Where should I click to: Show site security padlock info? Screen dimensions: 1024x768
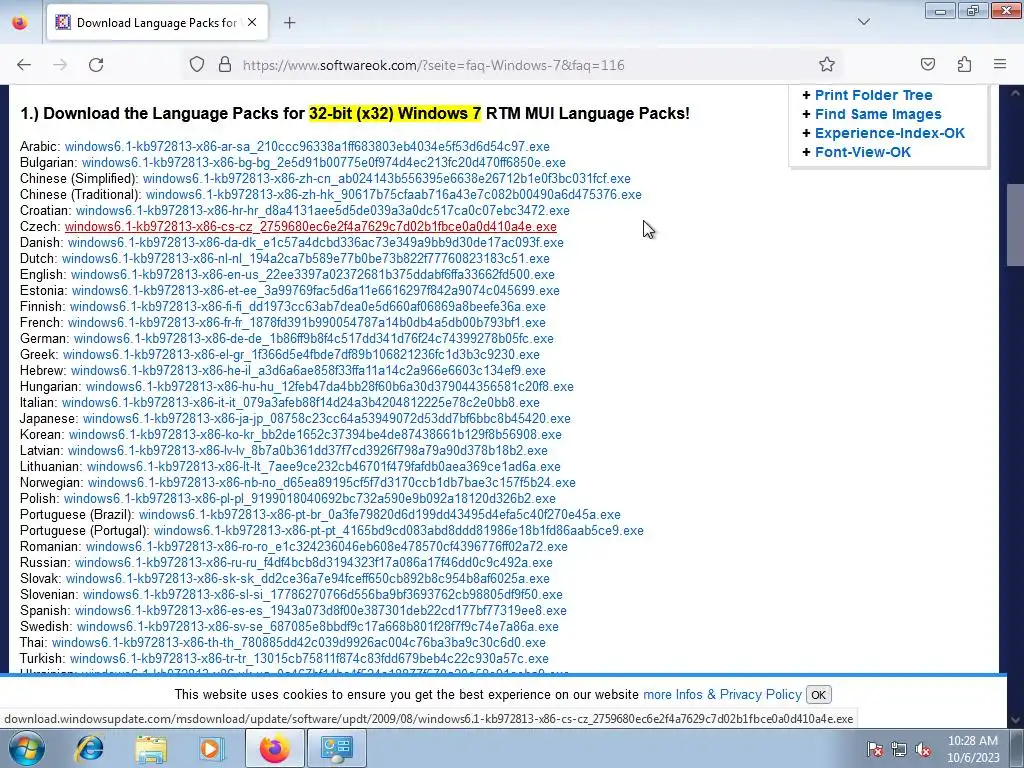[225, 65]
